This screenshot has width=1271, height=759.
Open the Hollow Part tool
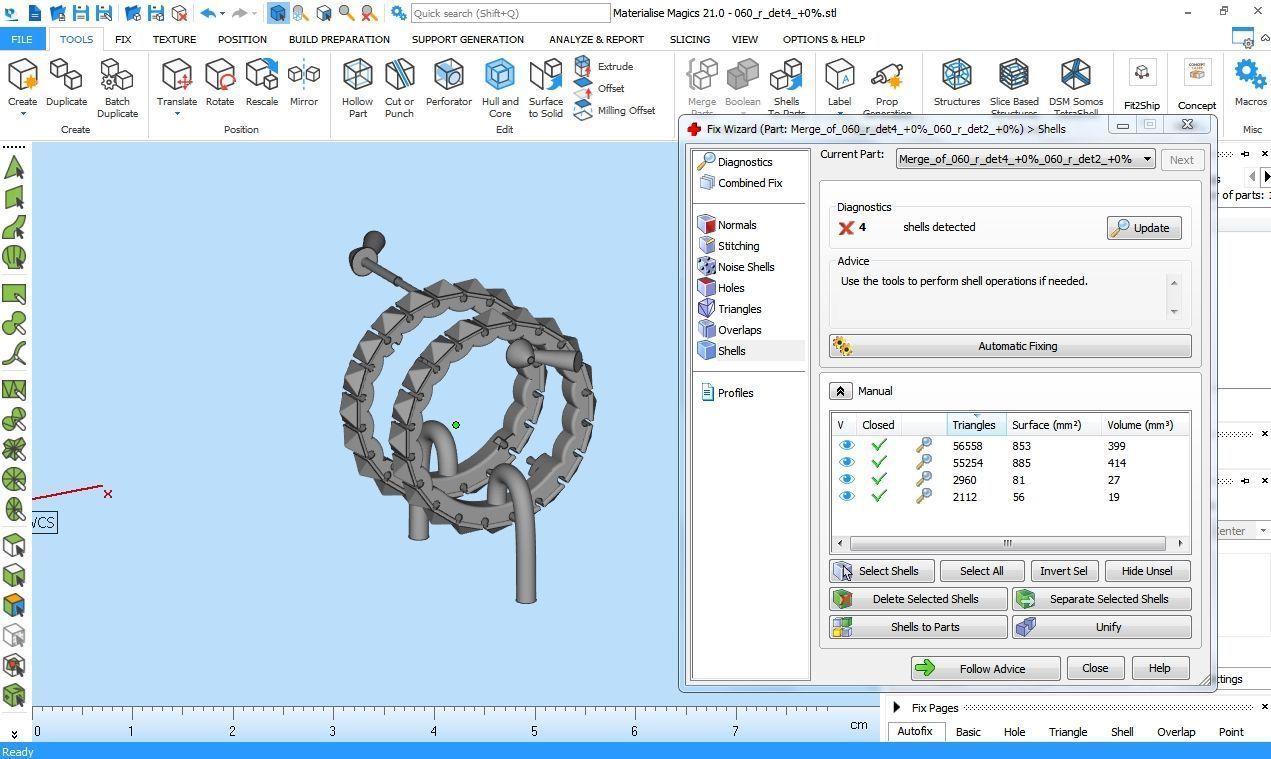[357, 88]
